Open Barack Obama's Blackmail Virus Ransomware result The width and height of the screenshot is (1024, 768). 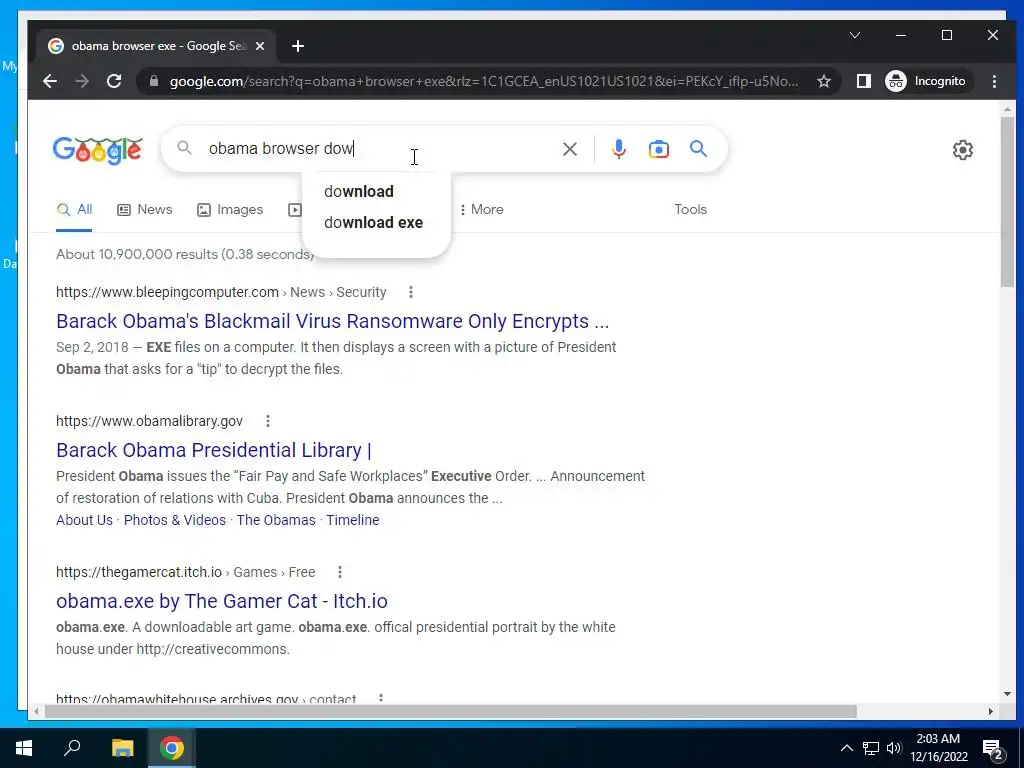coord(332,321)
